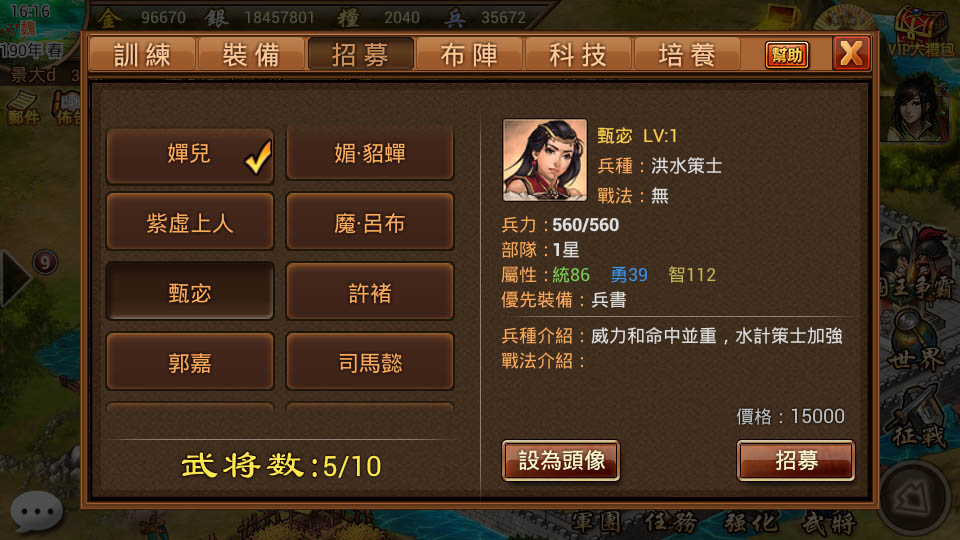Click the 招募 recruit button

(796, 460)
